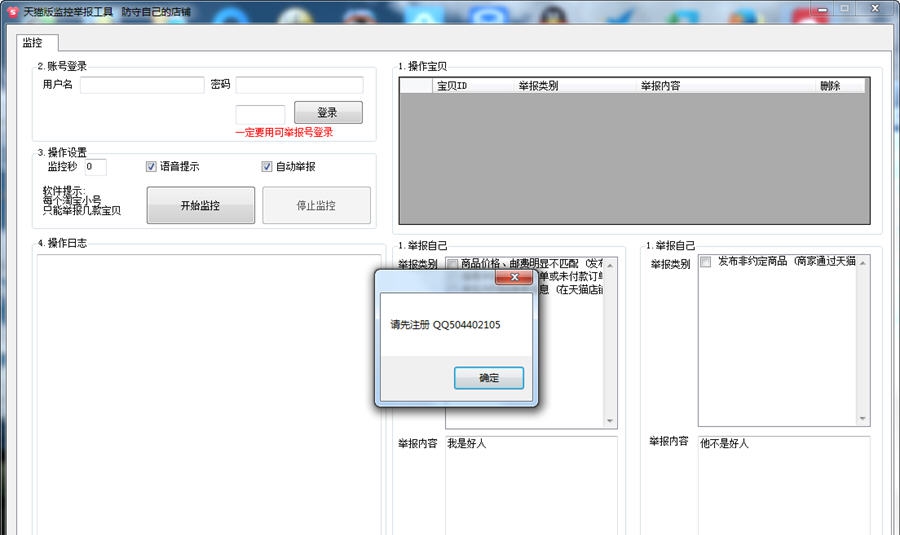The height and width of the screenshot is (535, 900).
Task: Click the 他不是好人 report content box
Action: pyautogui.click(x=784, y=486)
